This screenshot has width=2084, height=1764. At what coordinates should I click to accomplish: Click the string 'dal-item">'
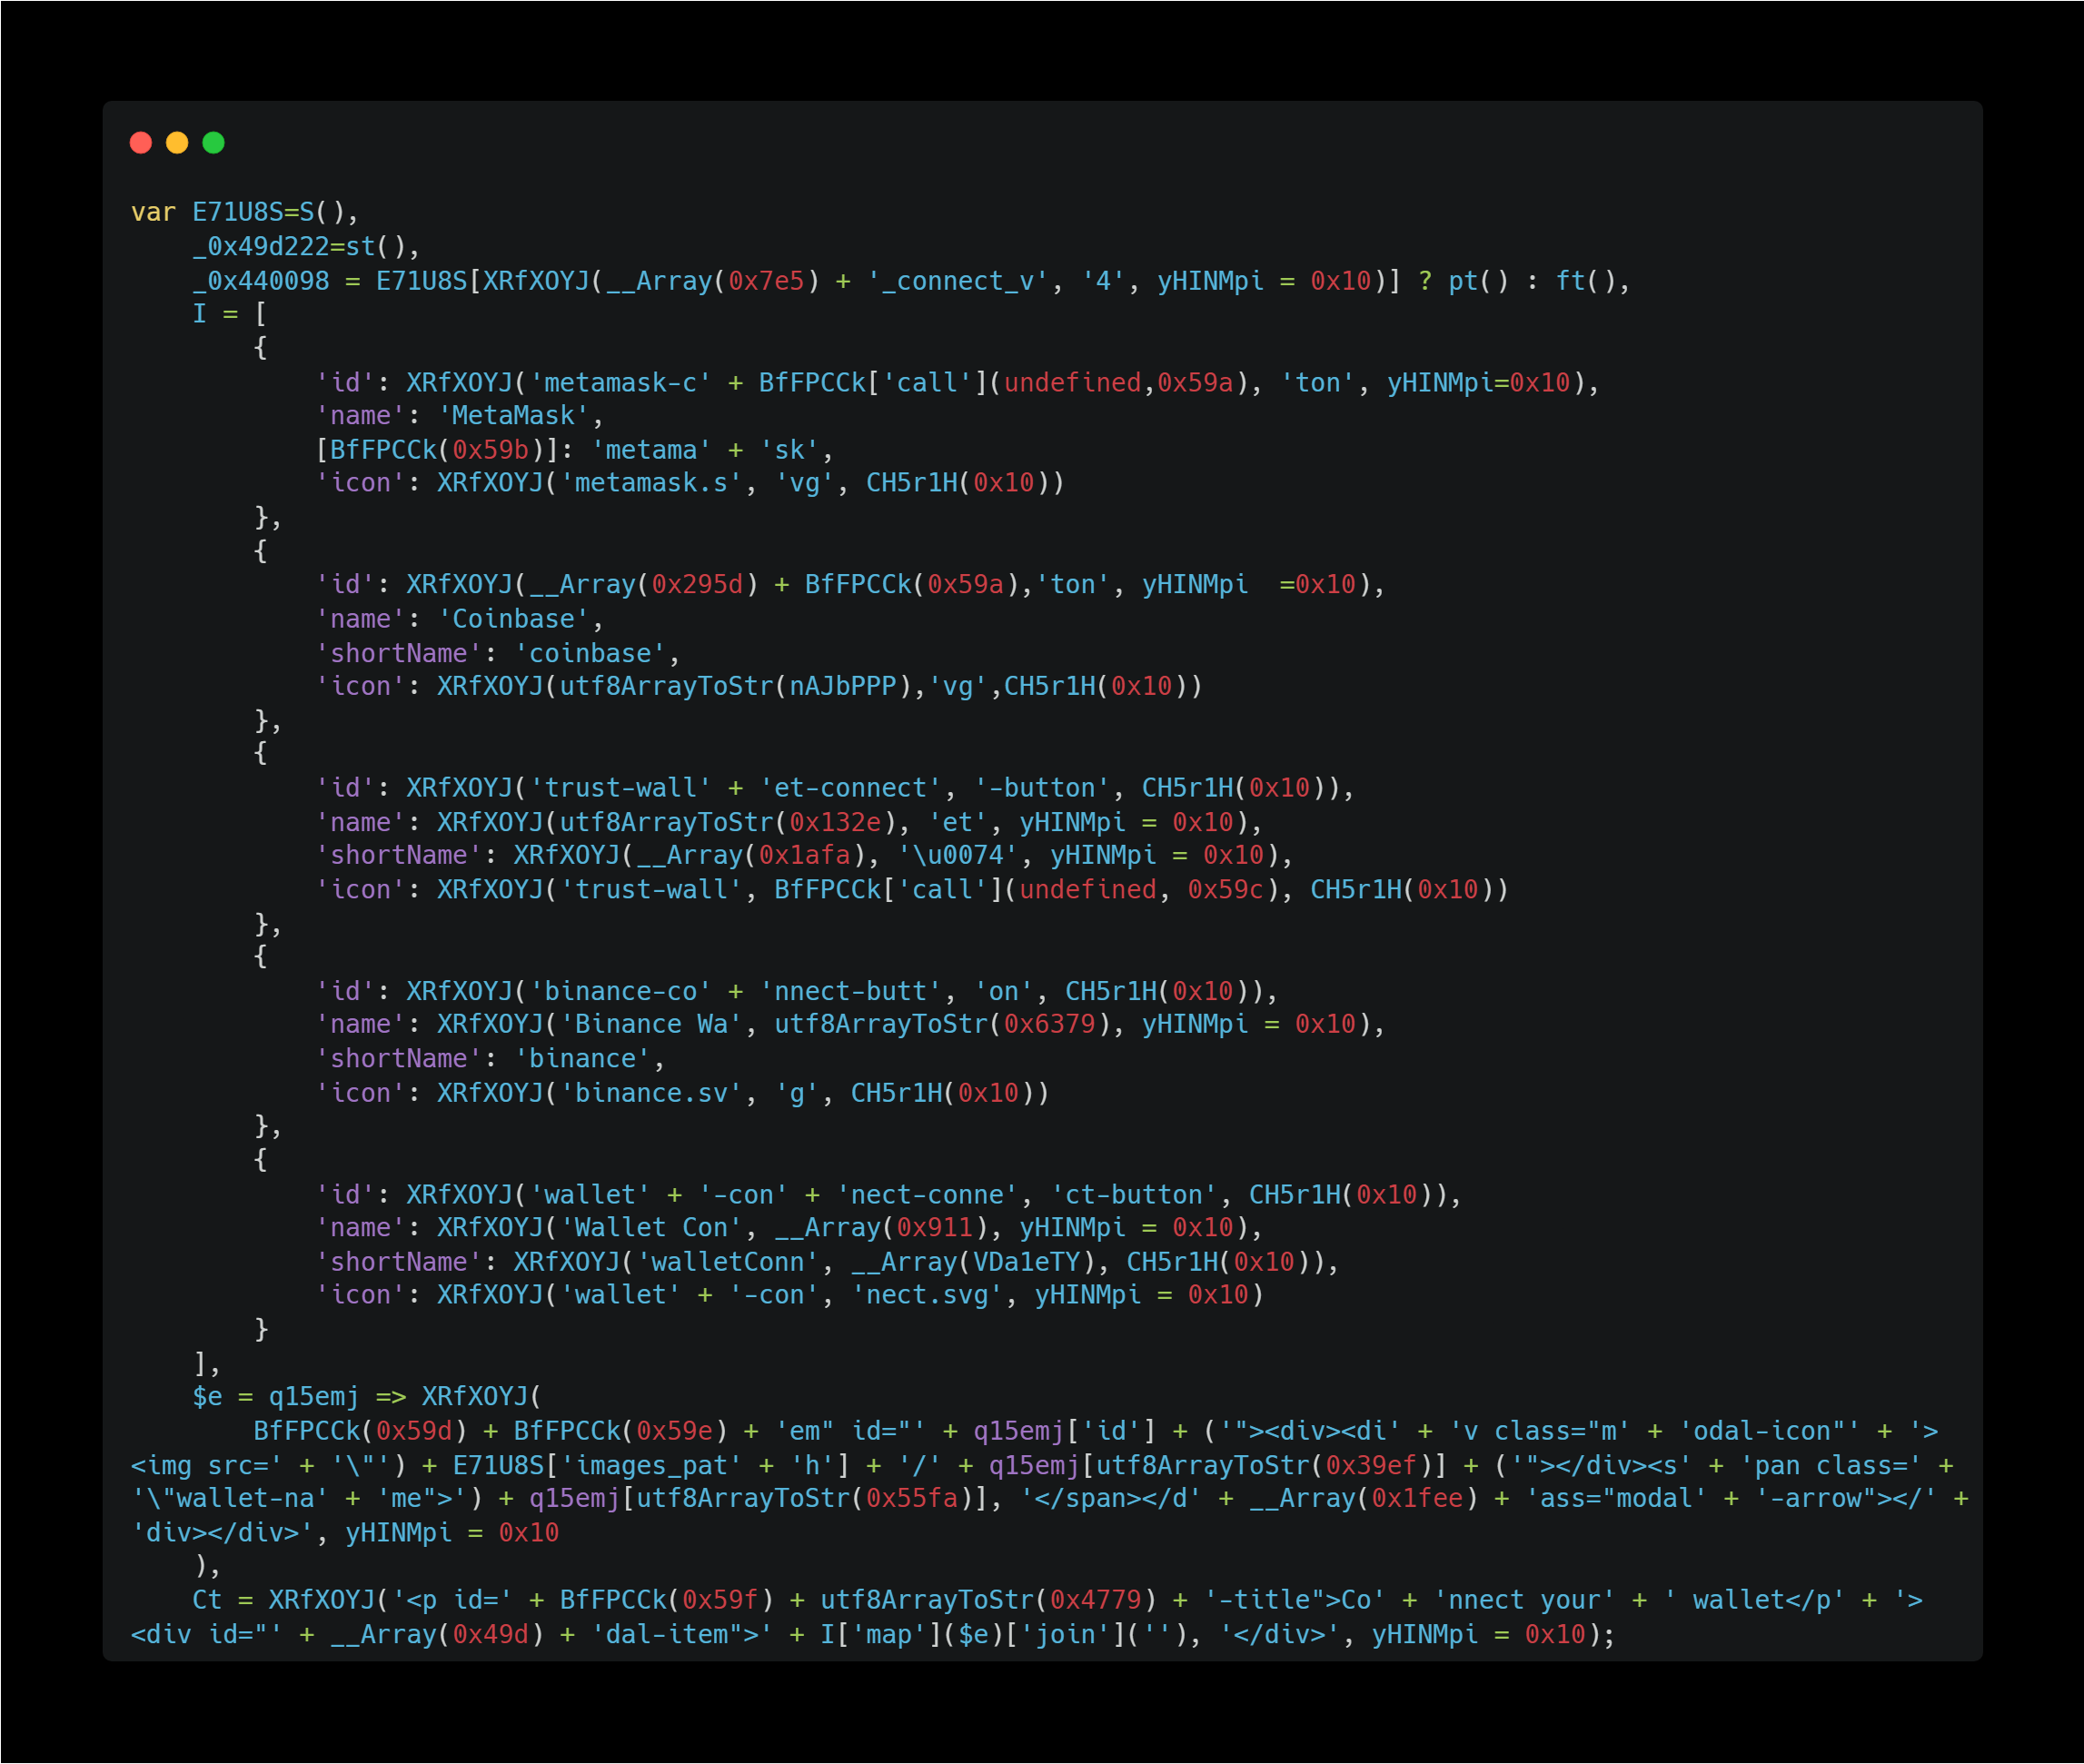pos(682,1635)
